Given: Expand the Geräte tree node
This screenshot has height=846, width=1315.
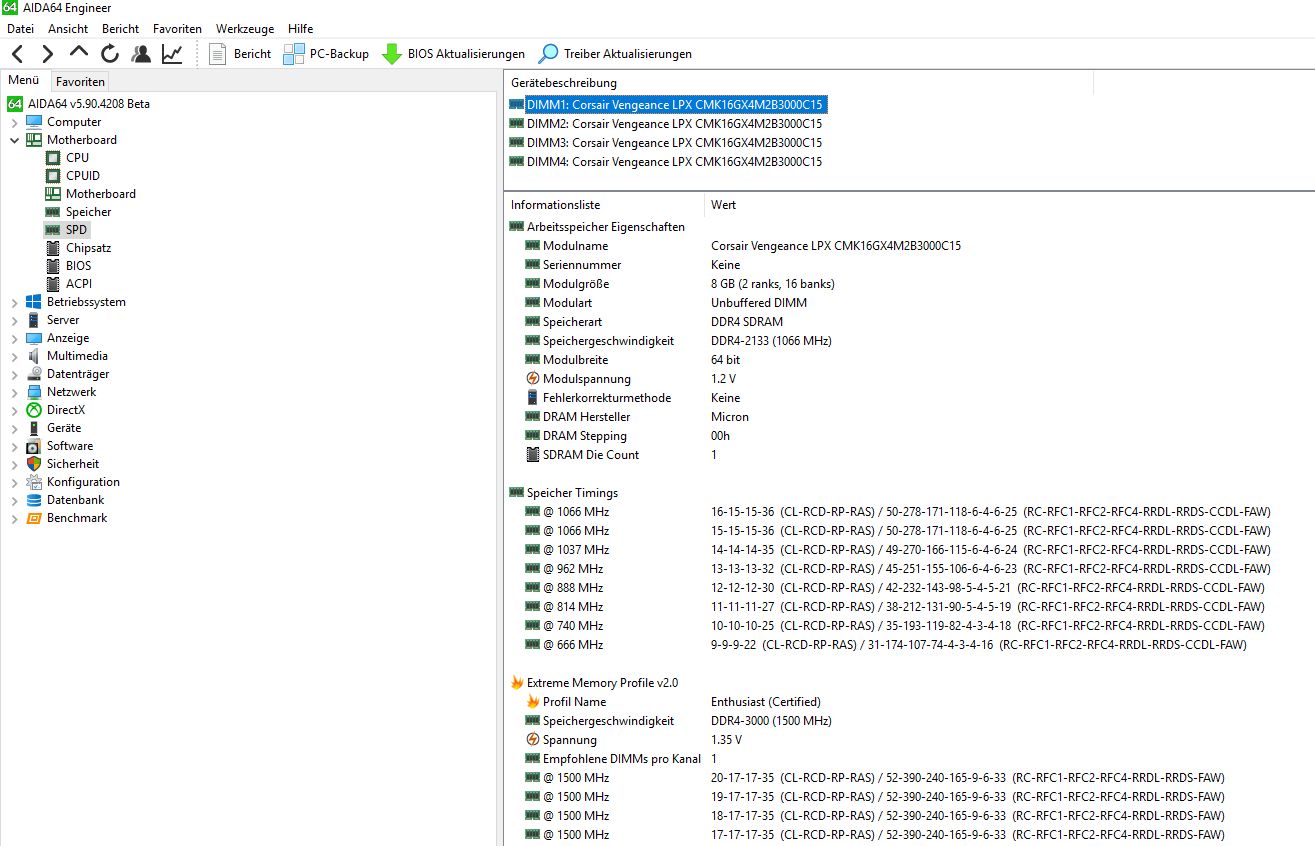Looking at the screenshot, I should point(14,428).
